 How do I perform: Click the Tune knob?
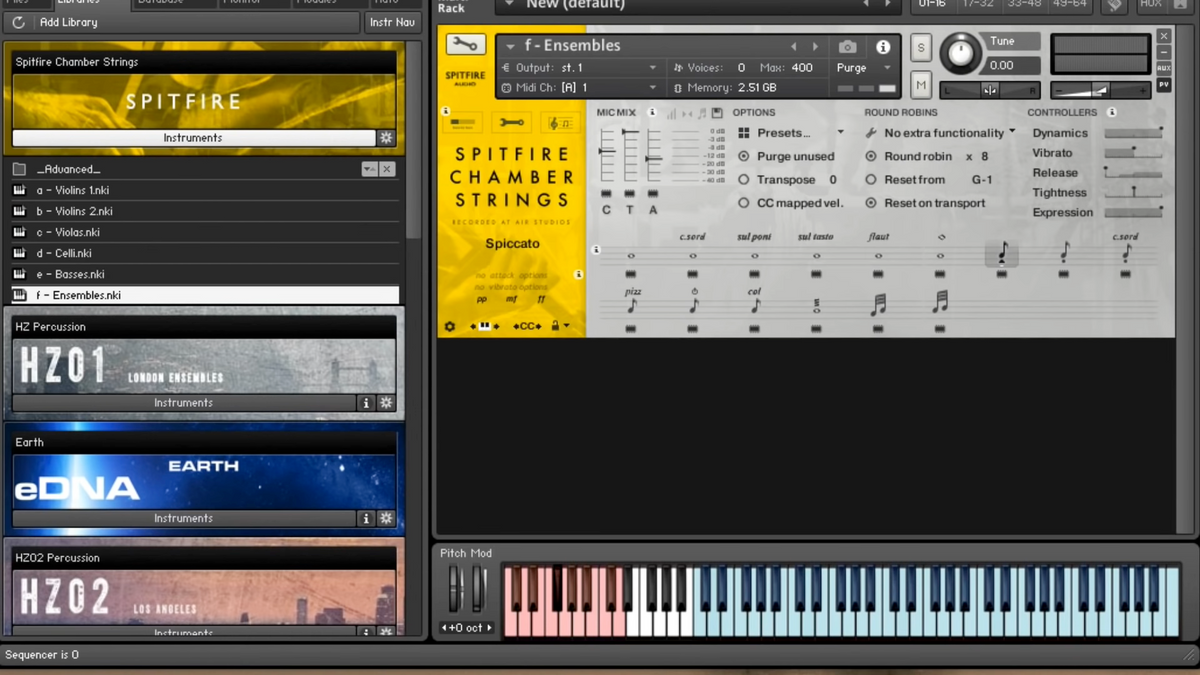(960, 54)
